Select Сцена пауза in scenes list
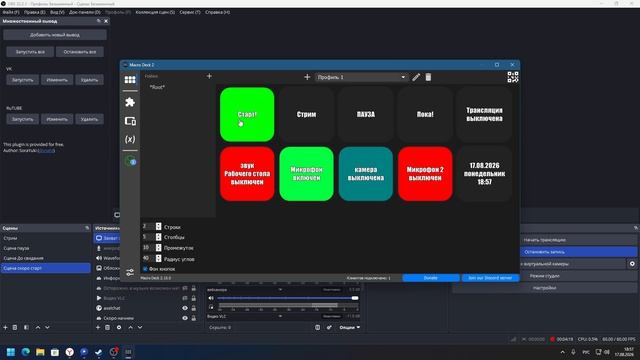Viewport: 640px width, 360px height. click(x=45, y=248)
